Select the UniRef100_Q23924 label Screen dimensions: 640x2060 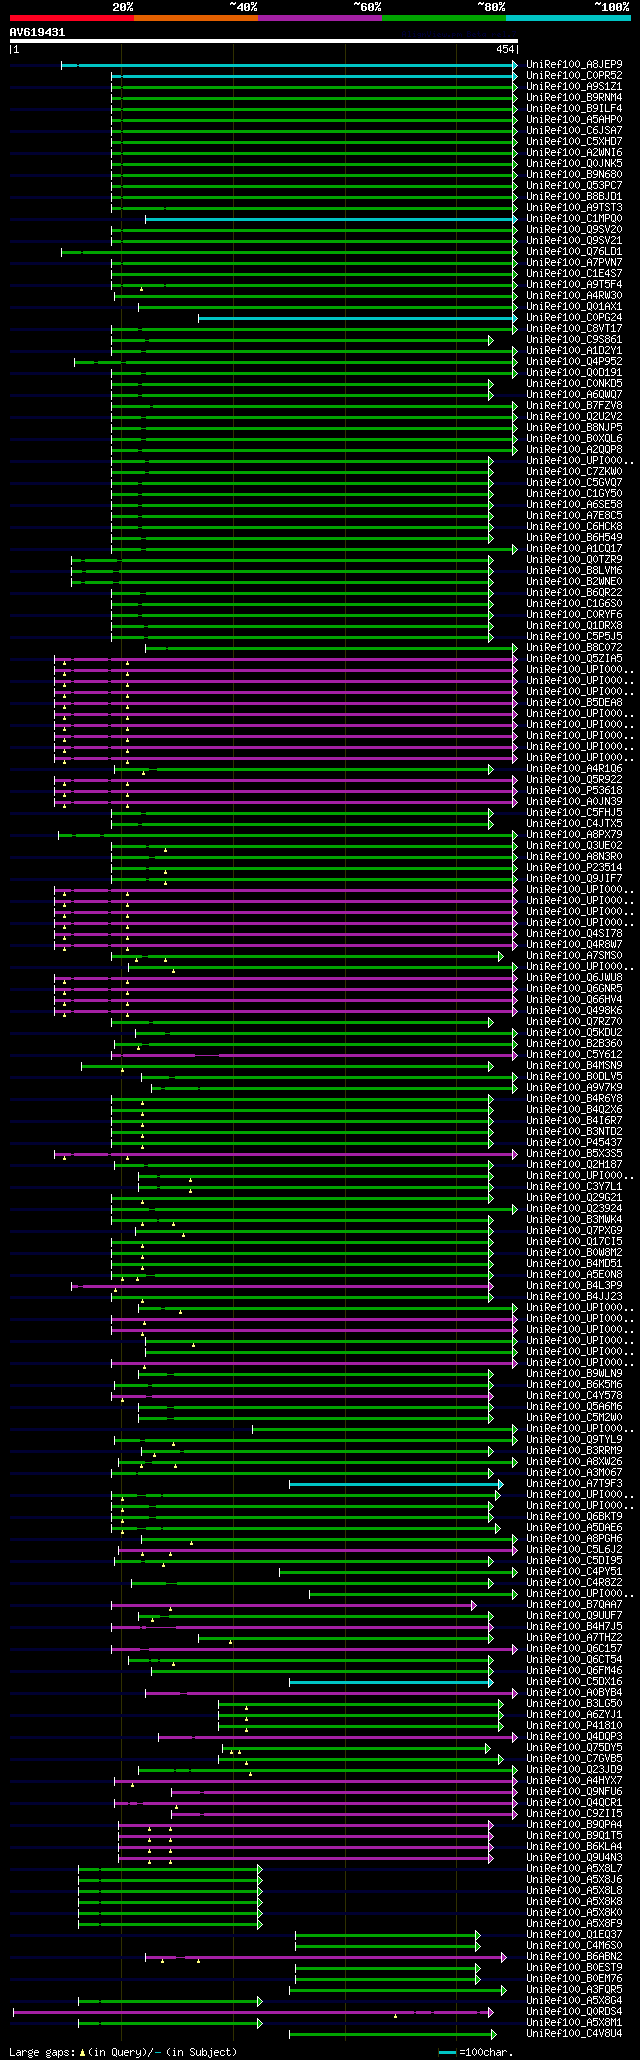pos(574,1209)
